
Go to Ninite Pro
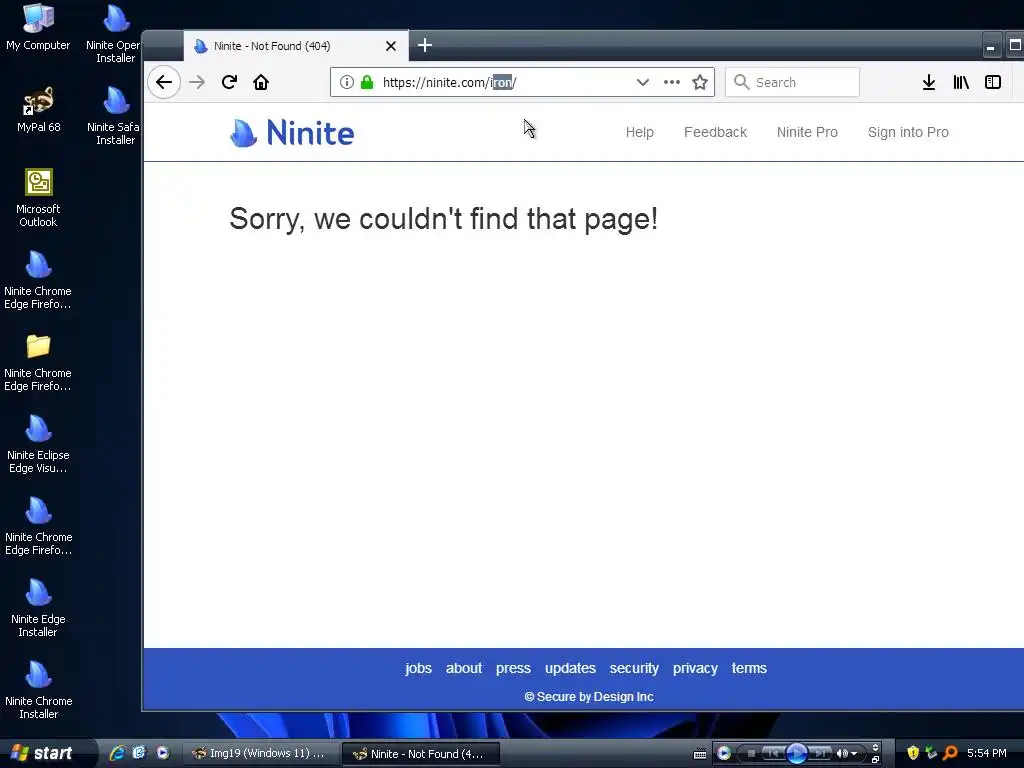pyautogui.click(x=807, y=133)
